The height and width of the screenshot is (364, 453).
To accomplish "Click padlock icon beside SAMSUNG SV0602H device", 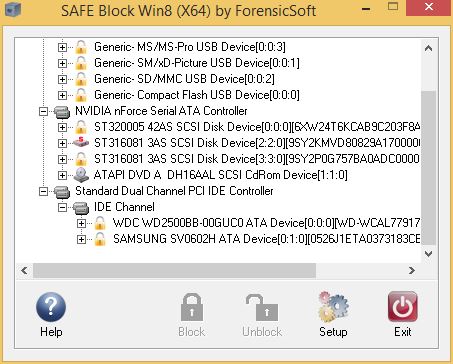I will click(x=100, y=239).
